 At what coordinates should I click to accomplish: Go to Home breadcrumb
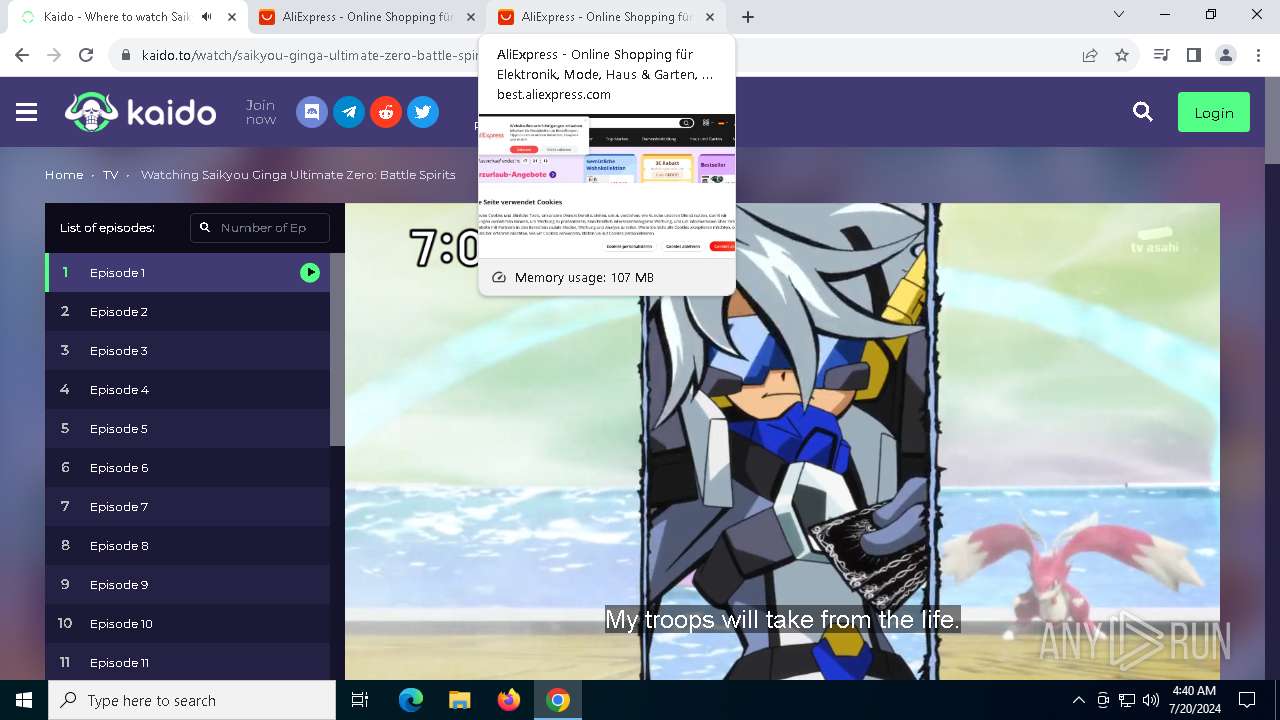coord(64,175)
